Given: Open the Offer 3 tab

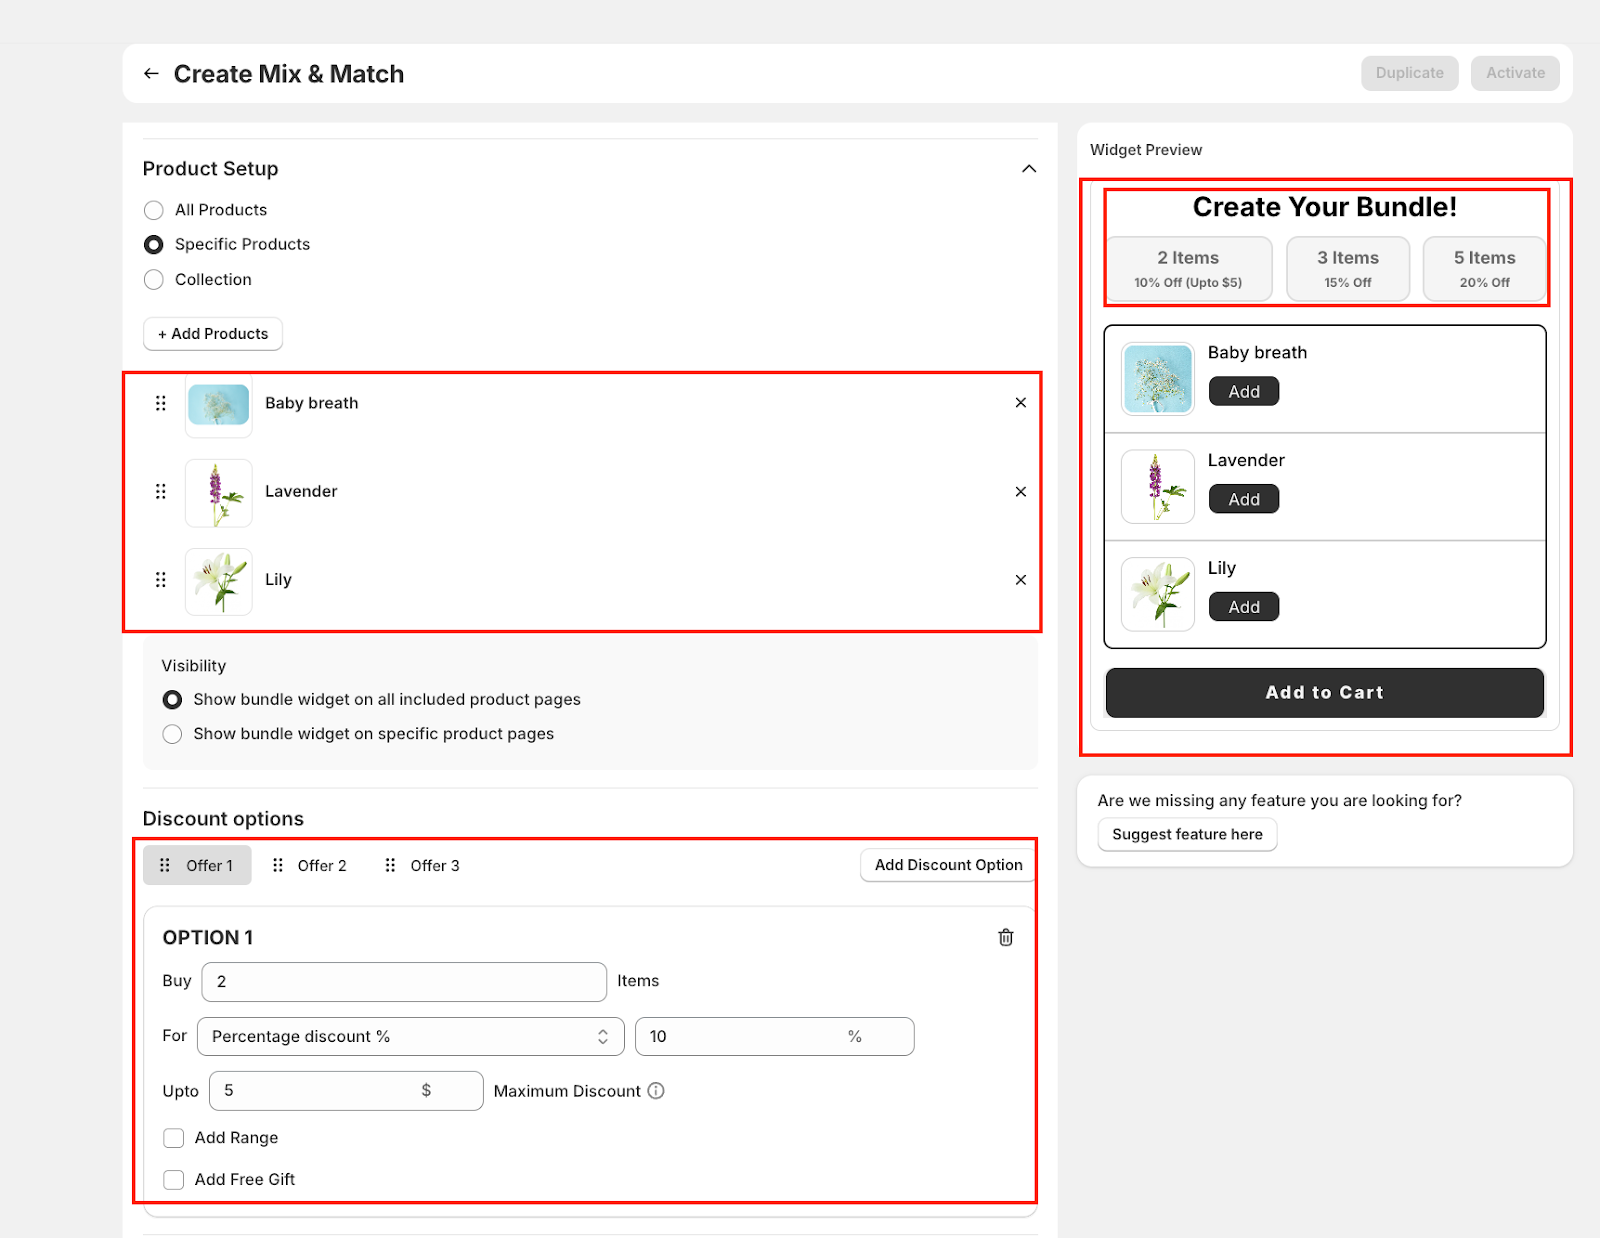Looking at the screenshot, I should 423,866.
